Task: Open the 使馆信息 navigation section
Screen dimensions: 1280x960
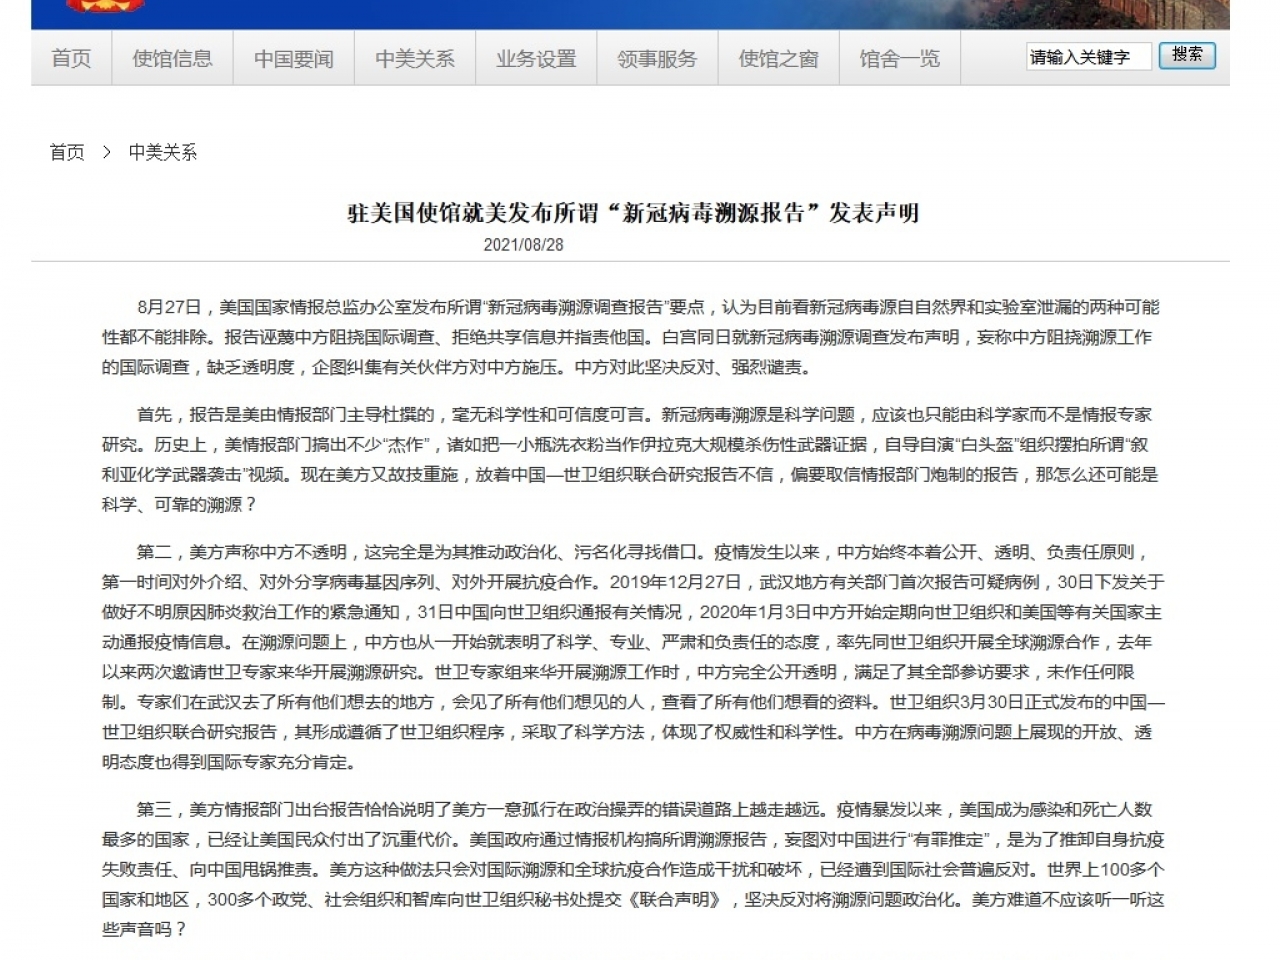Action: [172, 58]
